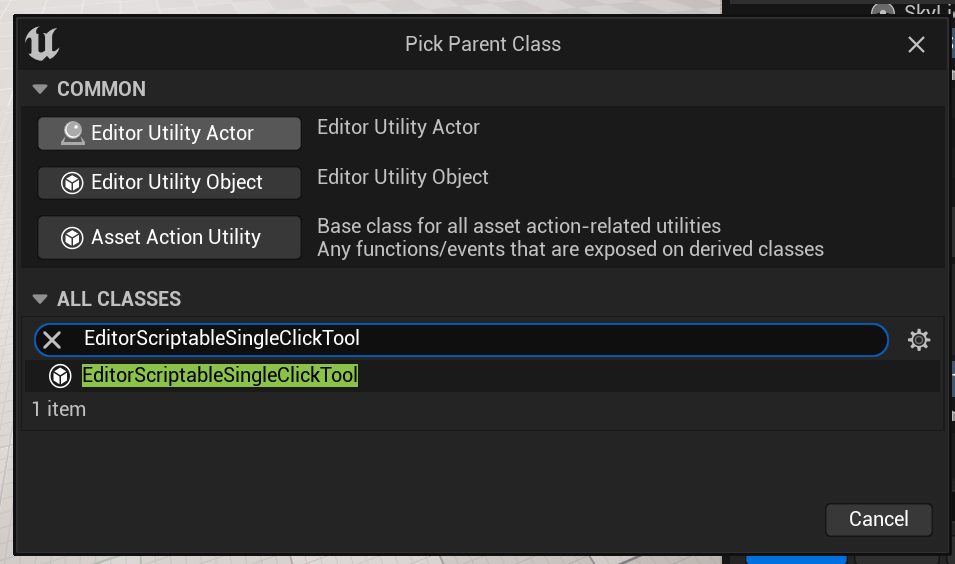Screen dimensions: 955x564
Task: Click the object icon on Editor Utility Object
Action: coord(72,183)
